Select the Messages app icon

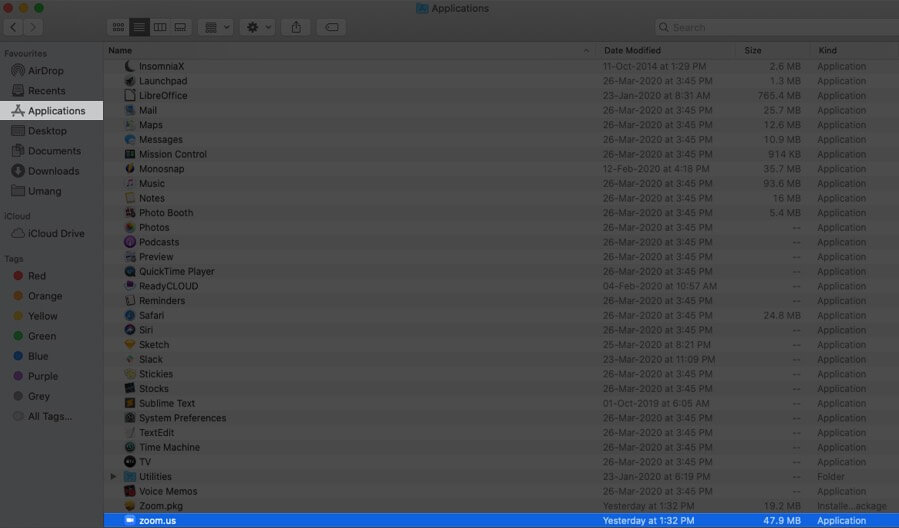click(130, 139)
